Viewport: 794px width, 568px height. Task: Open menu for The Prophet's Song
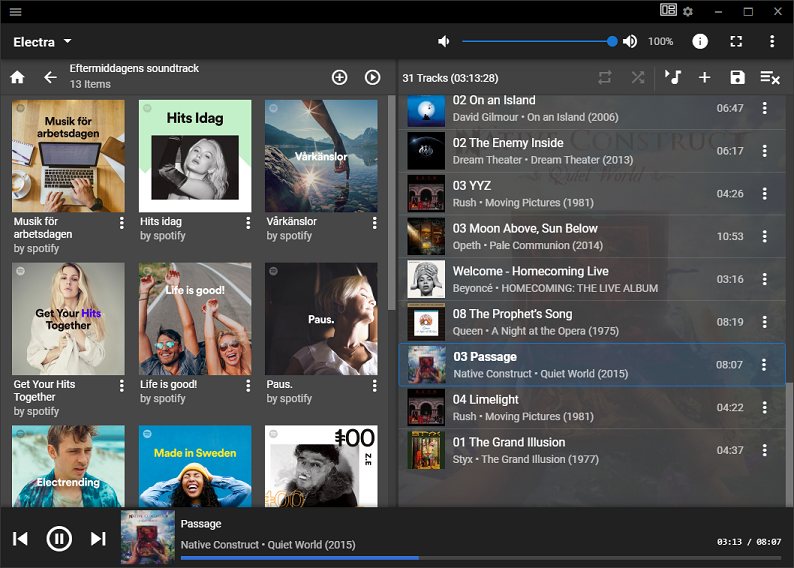(765, 322)
